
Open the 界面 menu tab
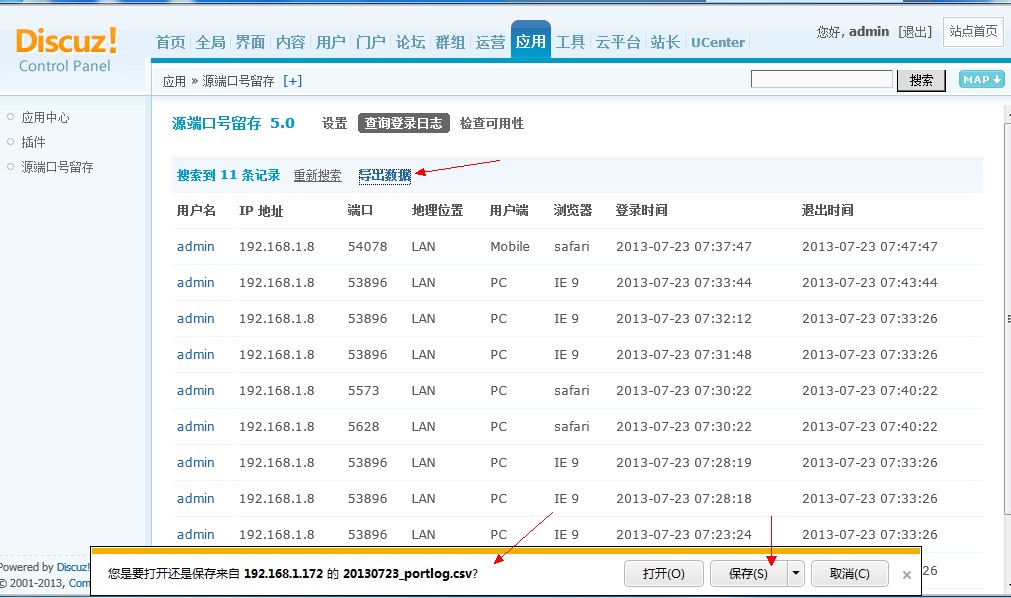tap(251, 43)
